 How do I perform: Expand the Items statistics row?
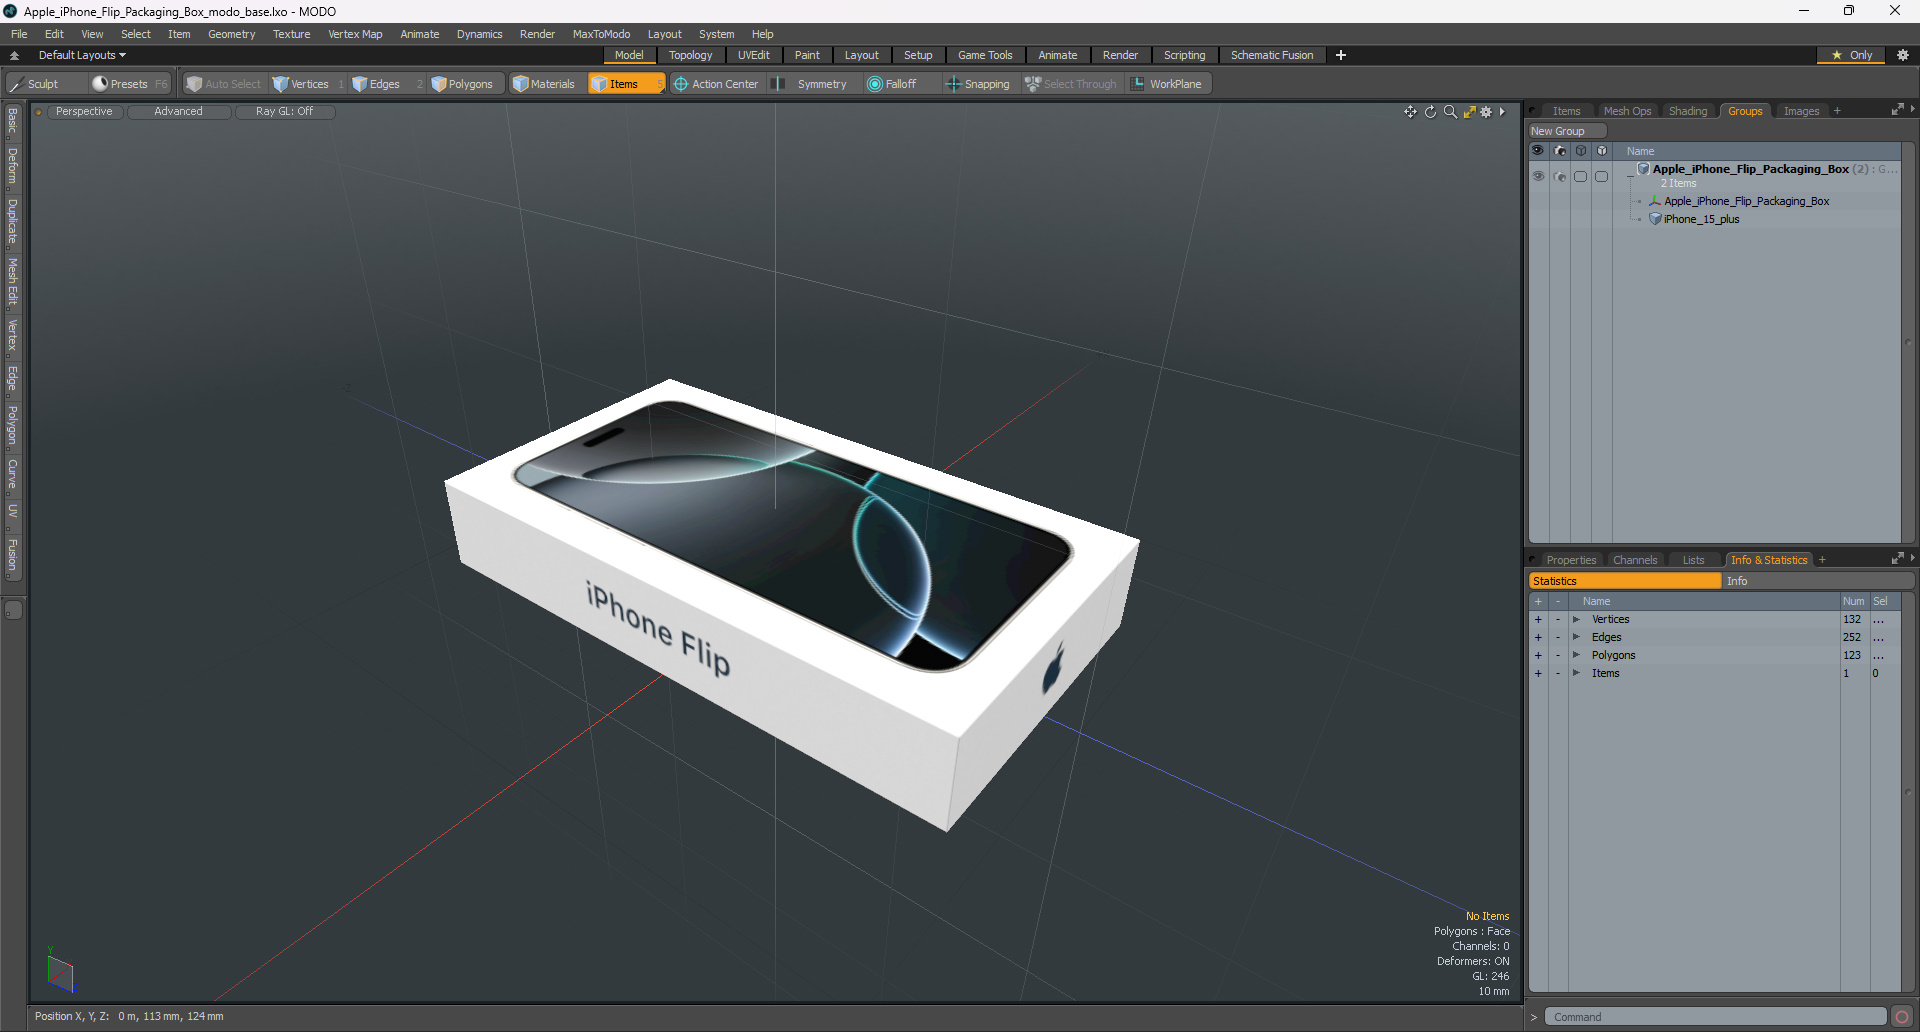[1576, 674]
